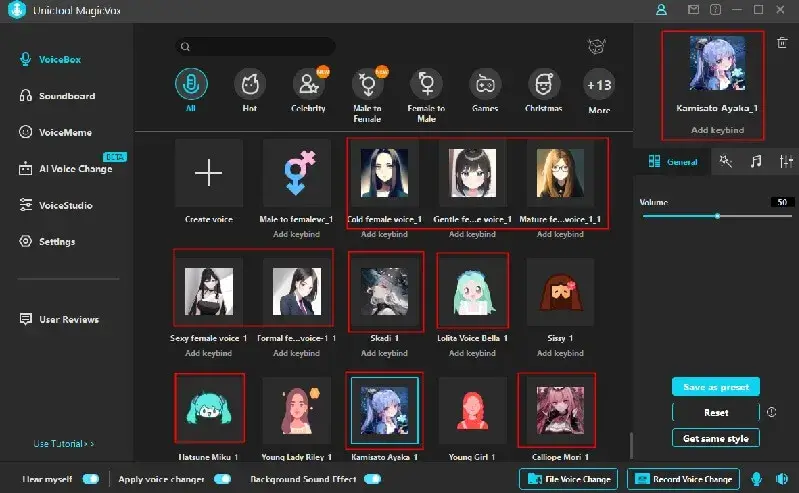
Task: Open User Reviews in the sidebar
Action: [x=59, y=319]
